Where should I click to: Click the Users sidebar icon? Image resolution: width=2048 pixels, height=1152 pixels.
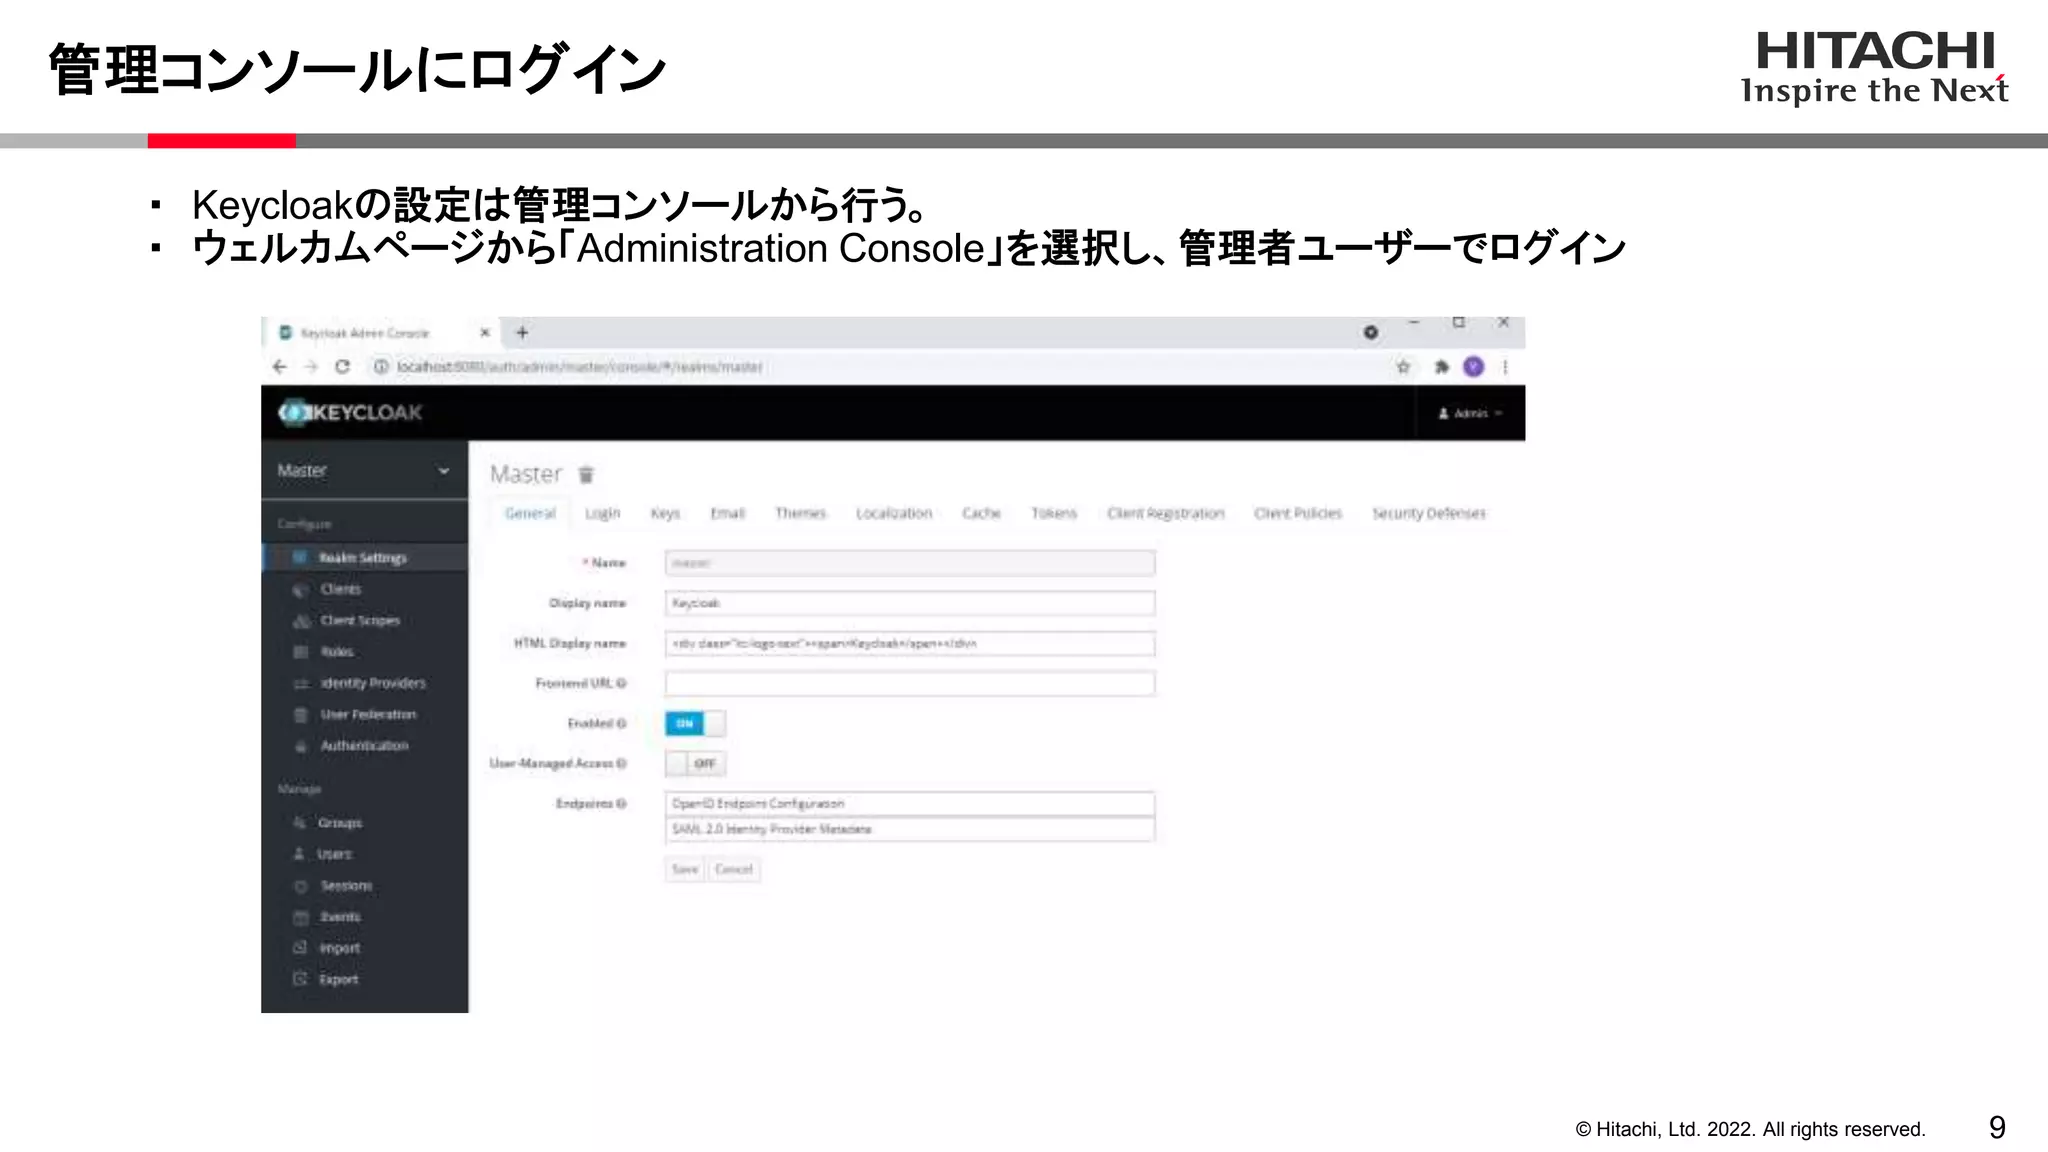(299, 854)
